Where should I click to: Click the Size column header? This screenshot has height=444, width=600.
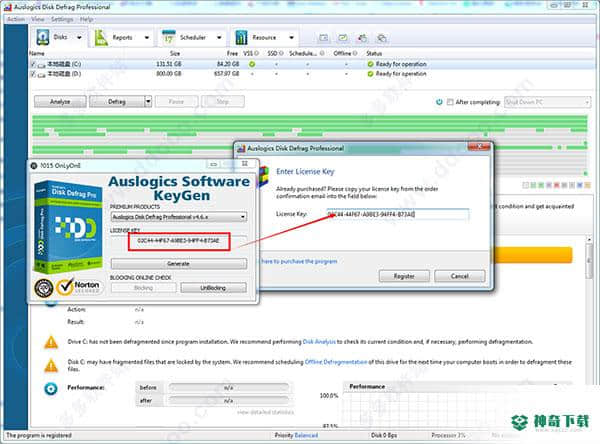[x=175, y=53]
